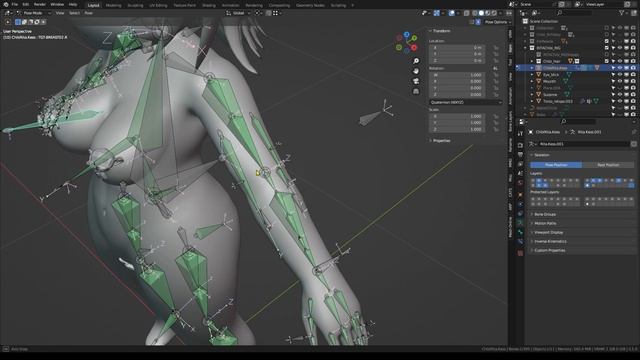Hide Eye_Mich object via its eye icon
The image size is (640, 360).
[620, 75]
